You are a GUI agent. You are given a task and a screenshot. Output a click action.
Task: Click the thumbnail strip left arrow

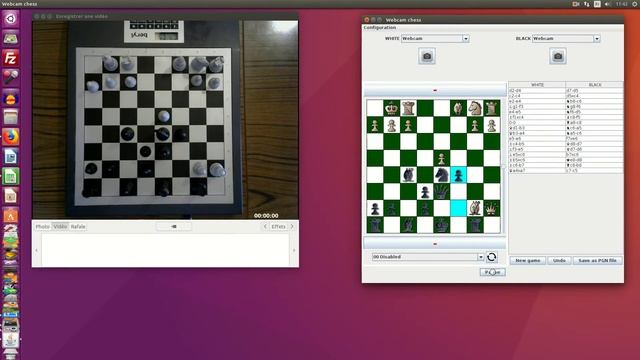coord(36,250)
